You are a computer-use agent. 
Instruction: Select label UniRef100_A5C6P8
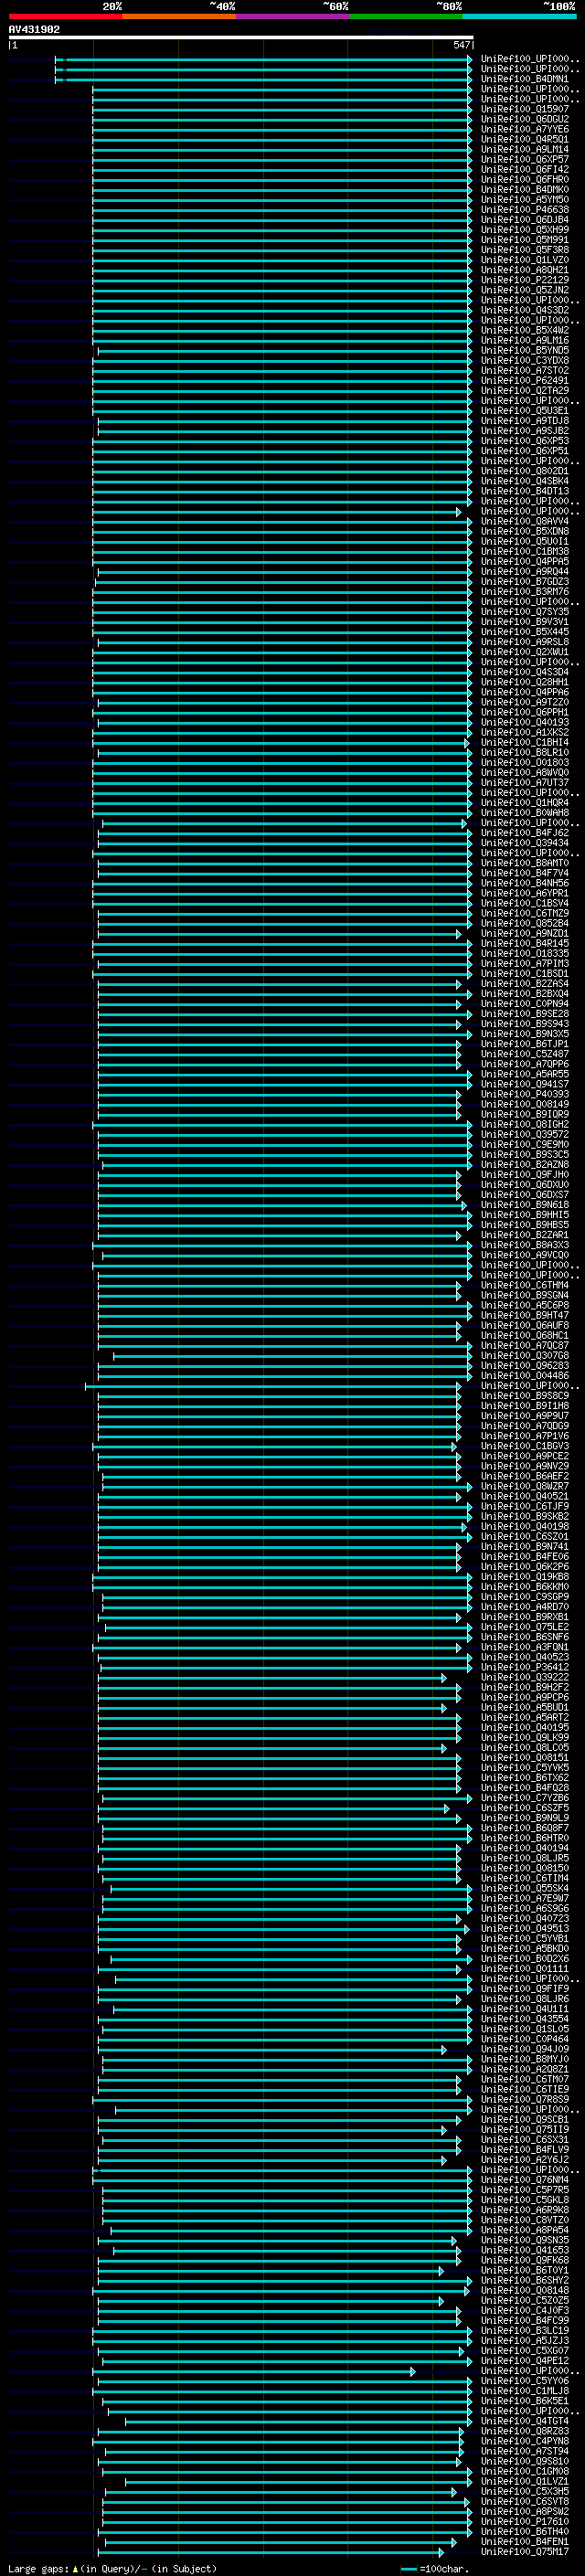point(525,1305)
